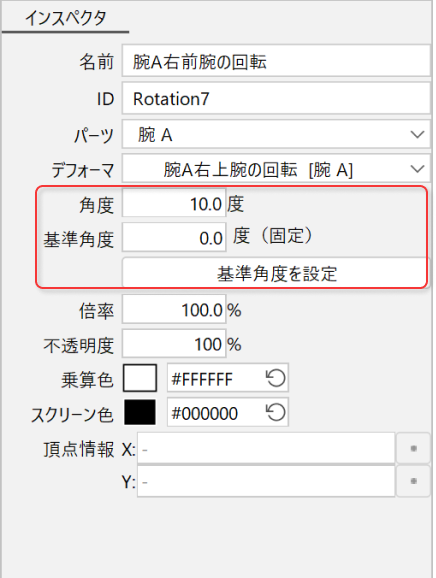The image size is (436, 578).
Task: Open the black スクリーン色 color swatch
Action: (140, 412)
